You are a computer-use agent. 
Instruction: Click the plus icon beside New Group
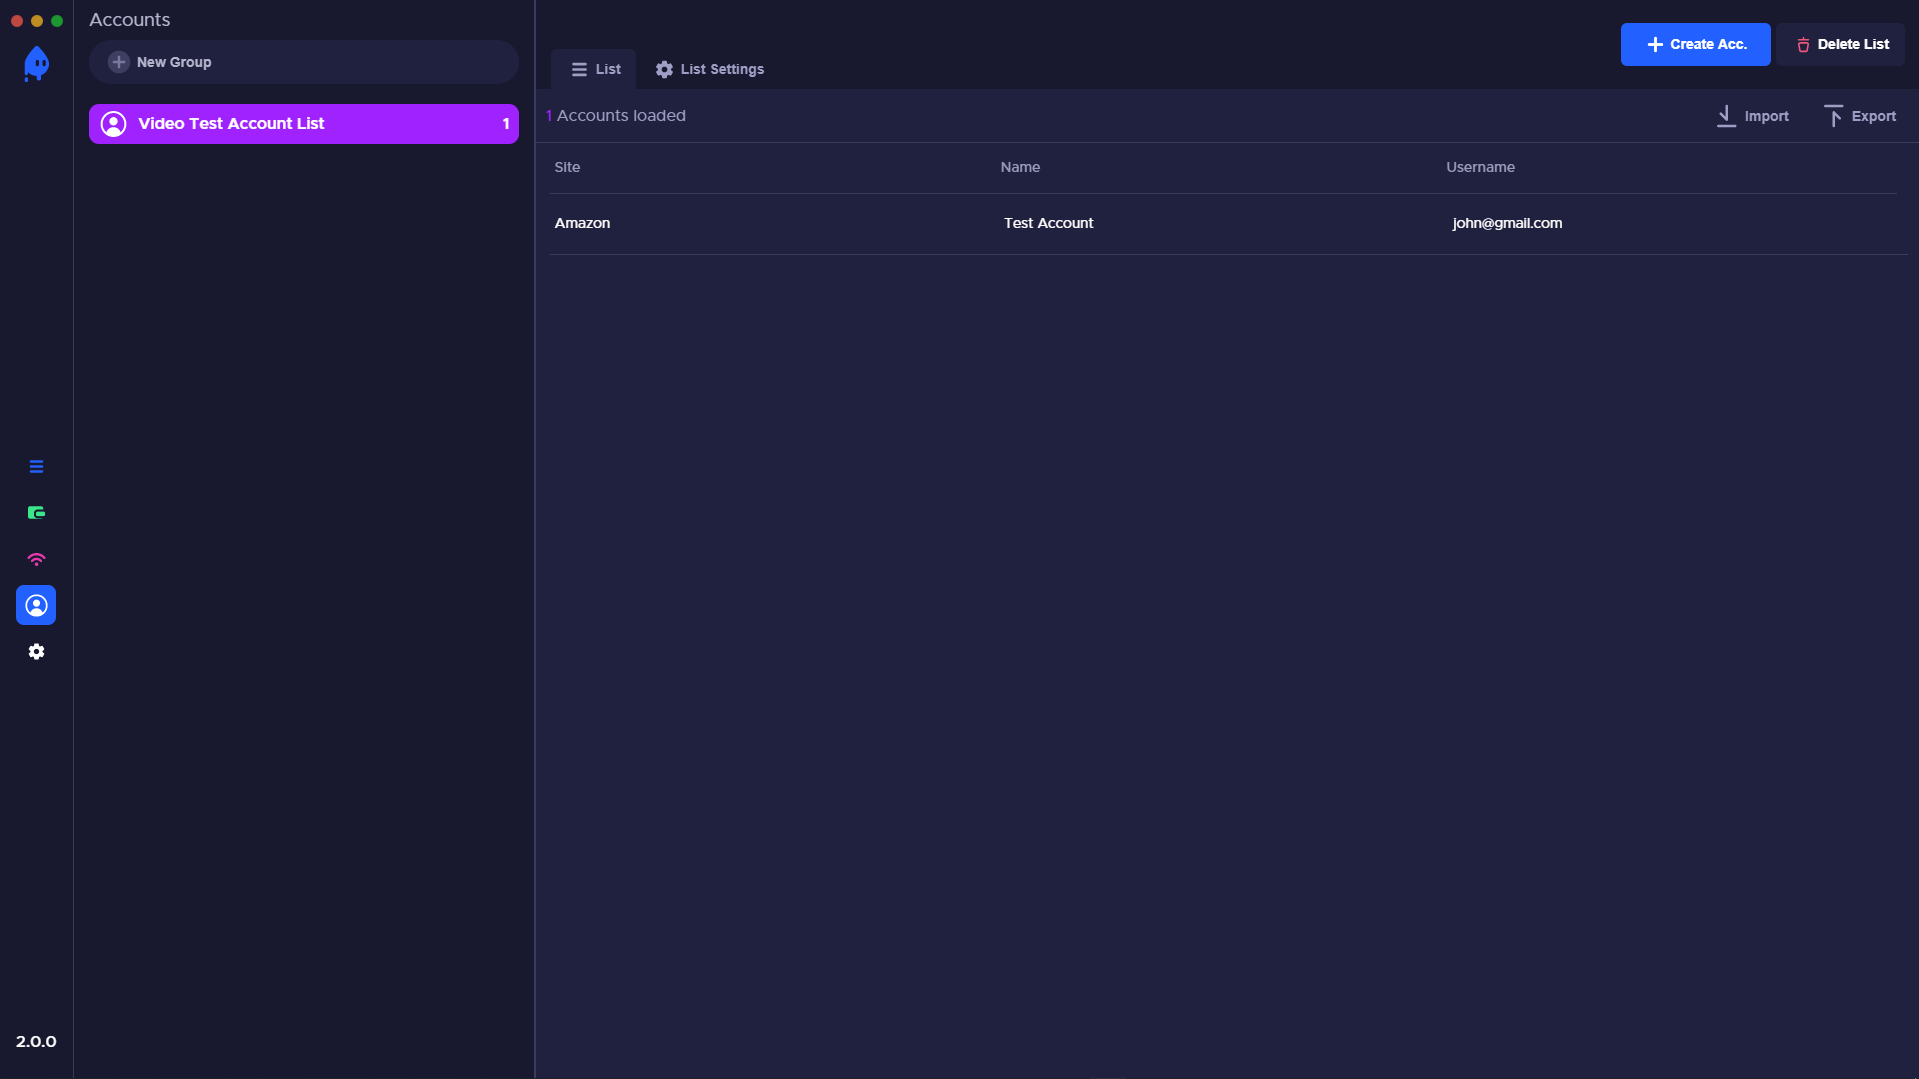coord(119,62)
